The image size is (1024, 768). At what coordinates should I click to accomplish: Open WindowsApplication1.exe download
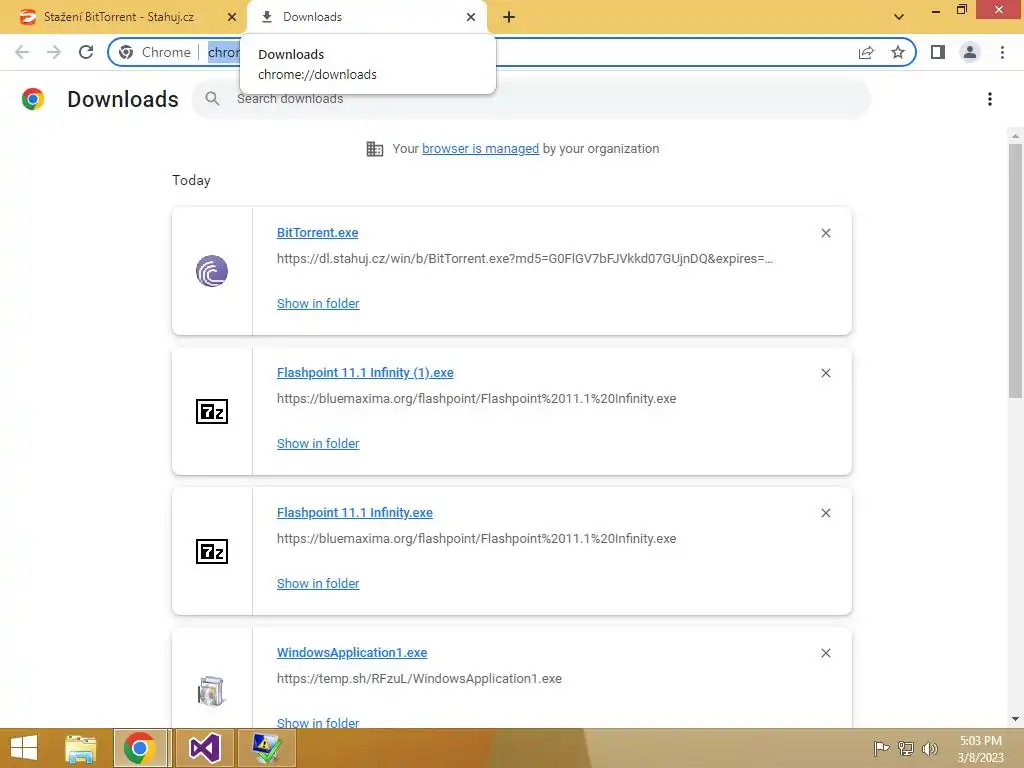click(352, 652)
